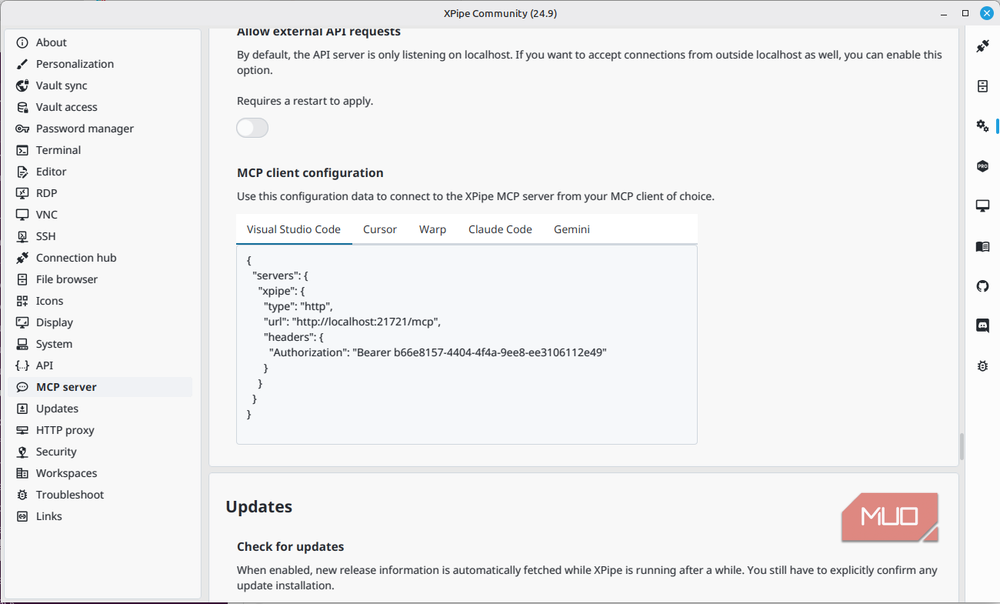The image size is (1000, 604).
Task: Open Editor settings category
Action: (101, 172)
